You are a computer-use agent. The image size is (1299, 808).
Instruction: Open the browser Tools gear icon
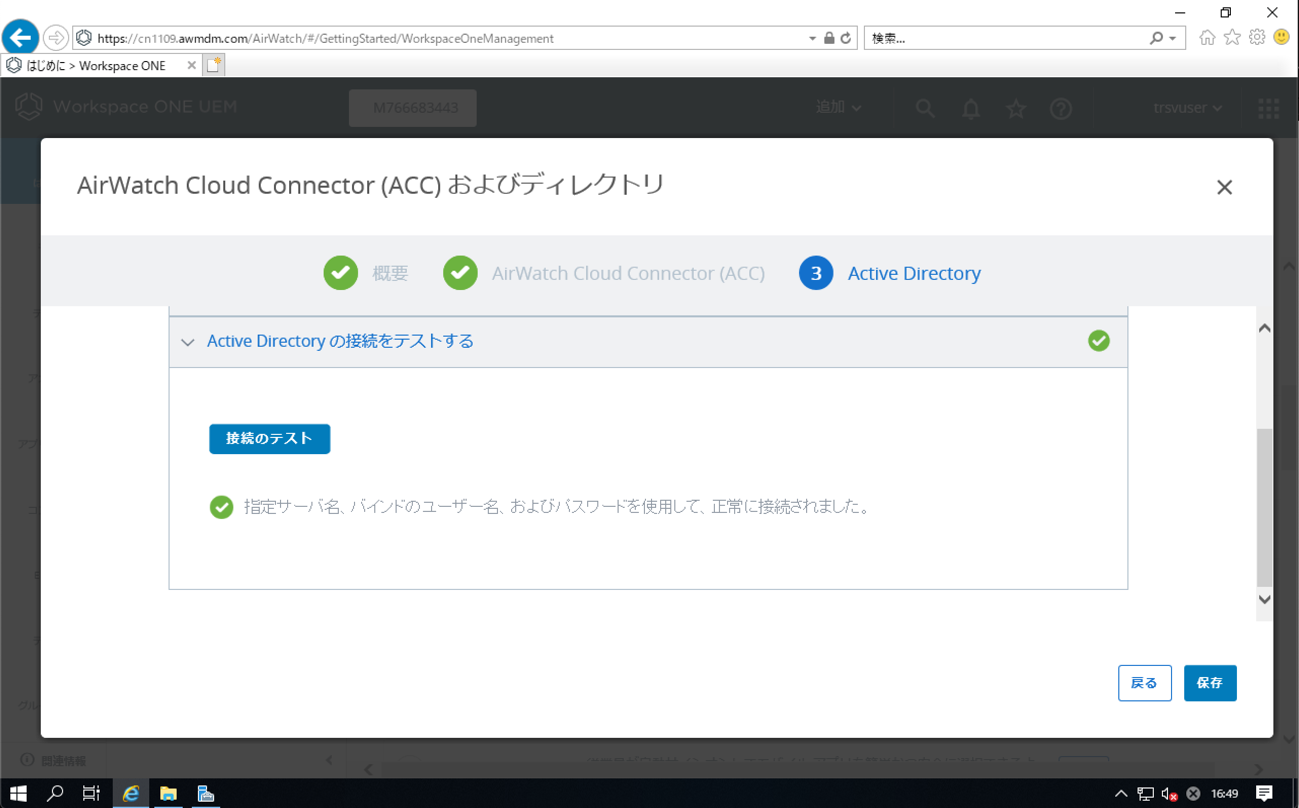(1257, 37)
